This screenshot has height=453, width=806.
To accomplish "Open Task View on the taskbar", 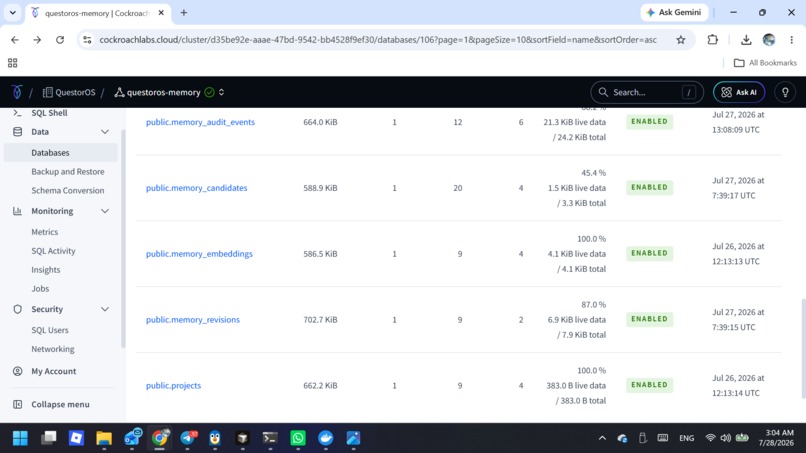I will (x=49, y=438).
